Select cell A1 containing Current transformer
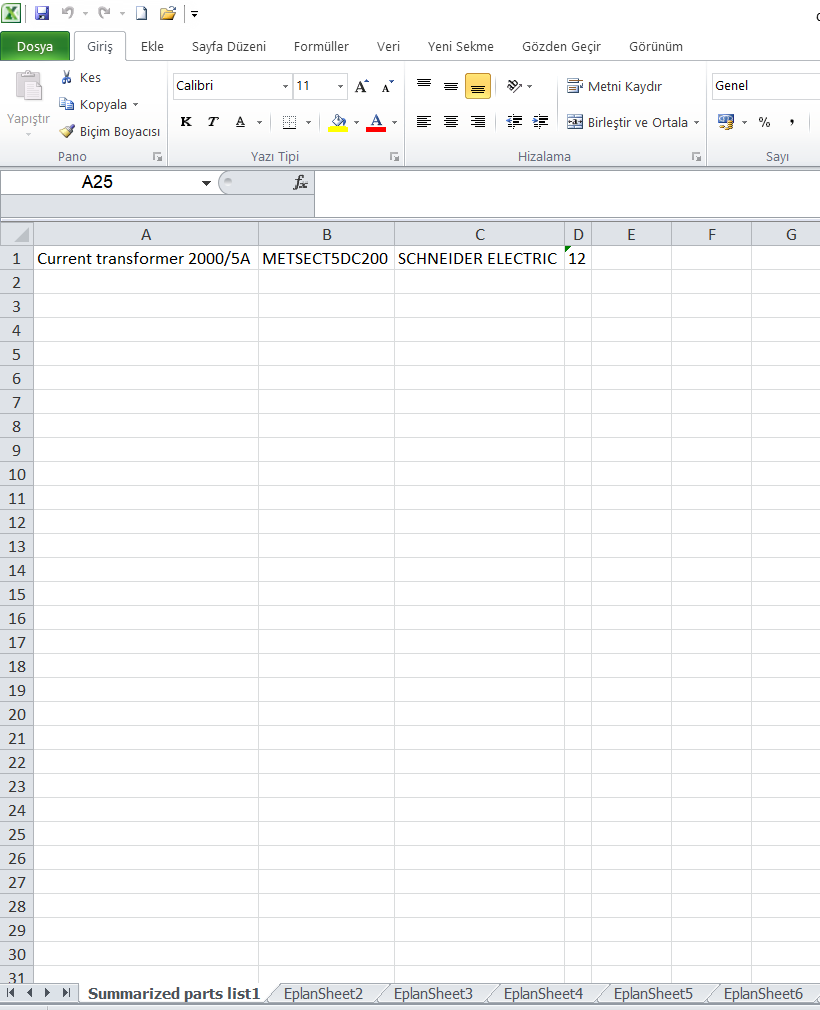 click(x=146, y=258)
